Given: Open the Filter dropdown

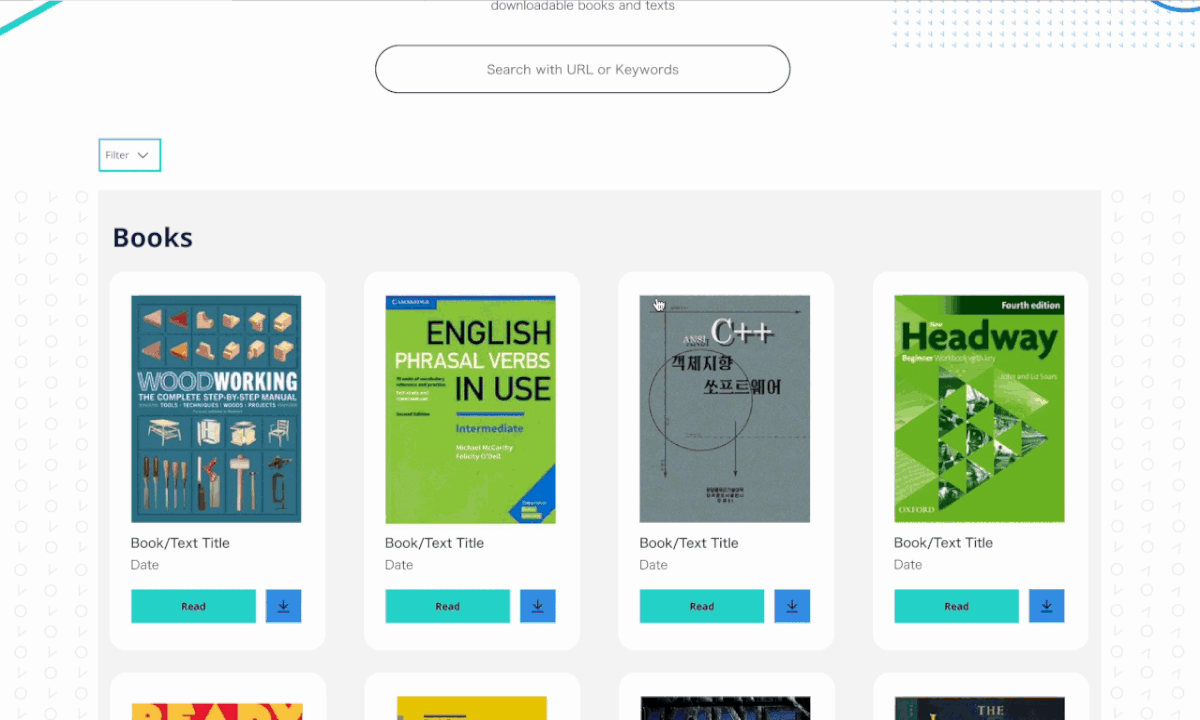Looking at the screenshot, I should tap(129, 155).
